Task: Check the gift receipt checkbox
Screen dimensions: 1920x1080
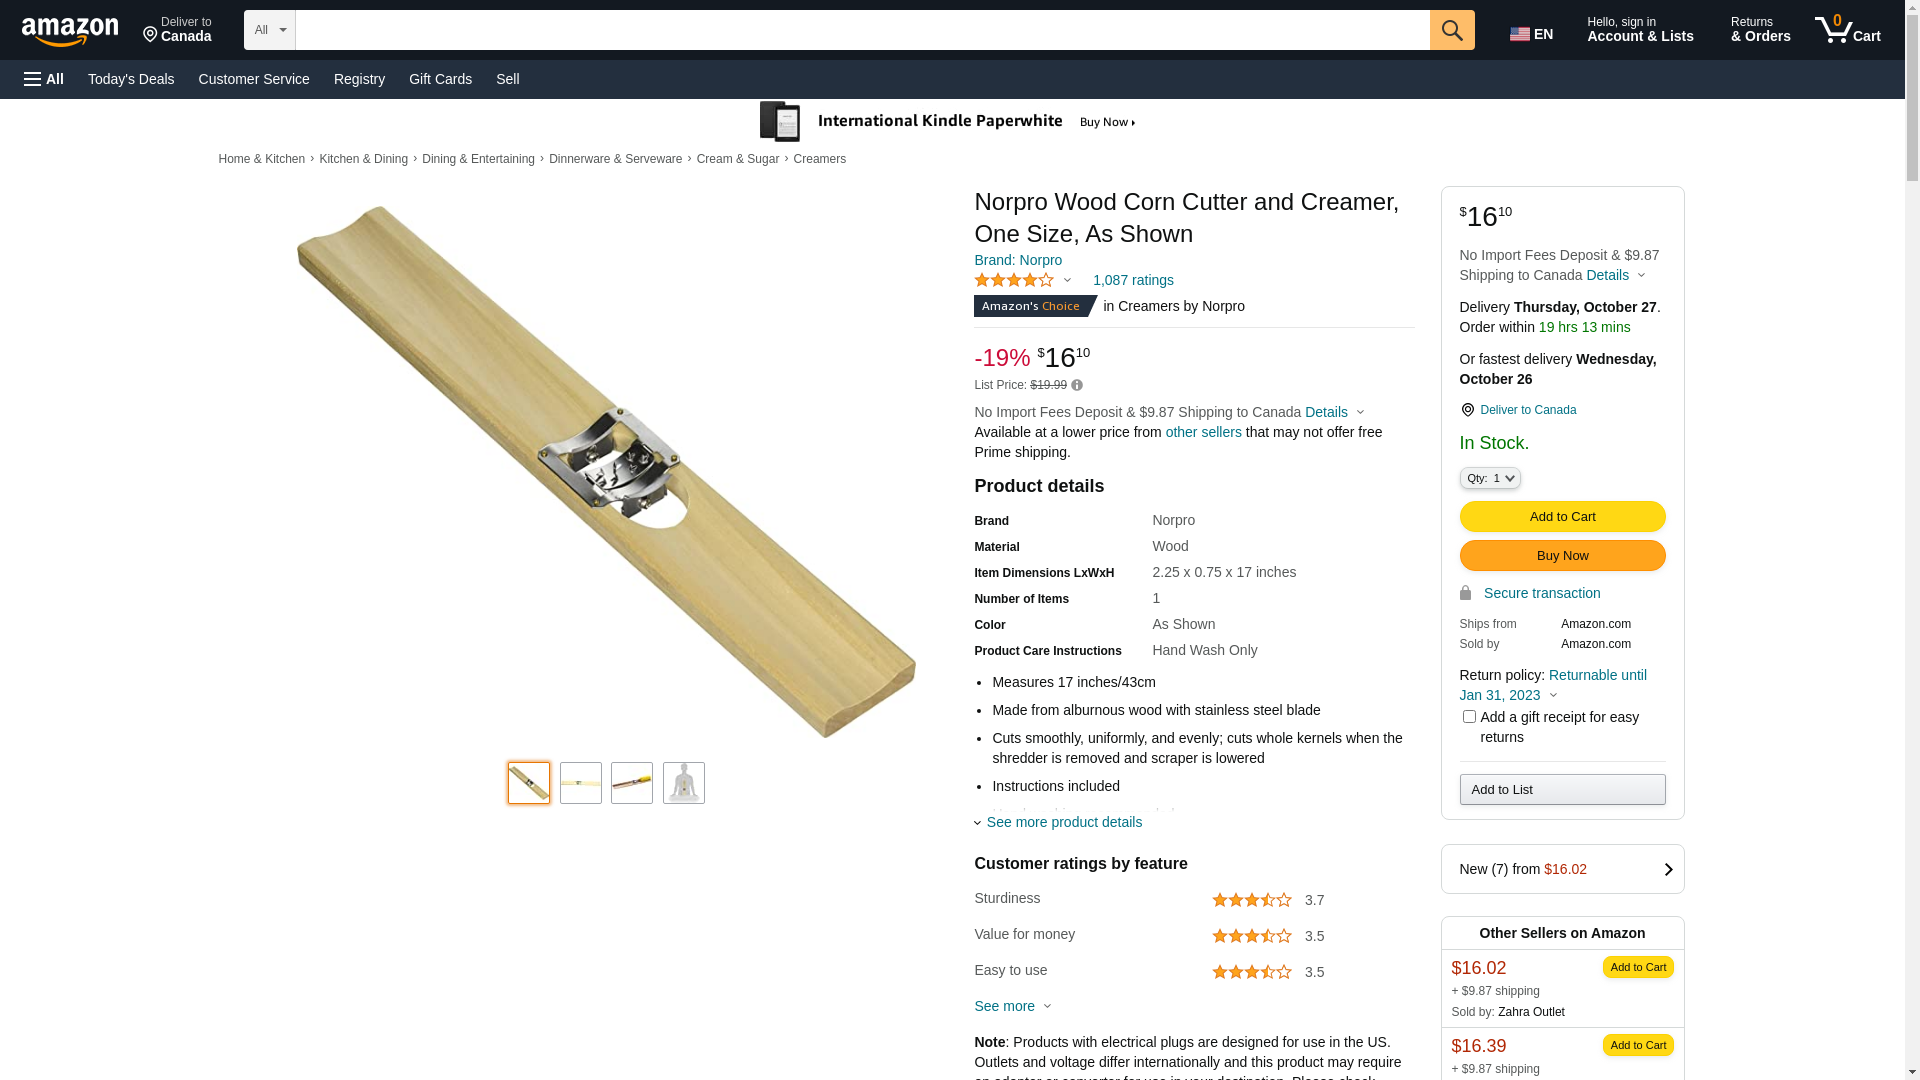Action: tap(1469, 716)
